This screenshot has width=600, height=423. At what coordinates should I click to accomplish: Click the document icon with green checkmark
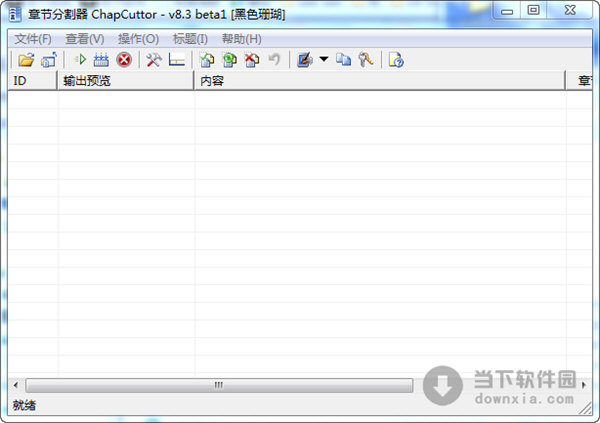tap(207, 60)
